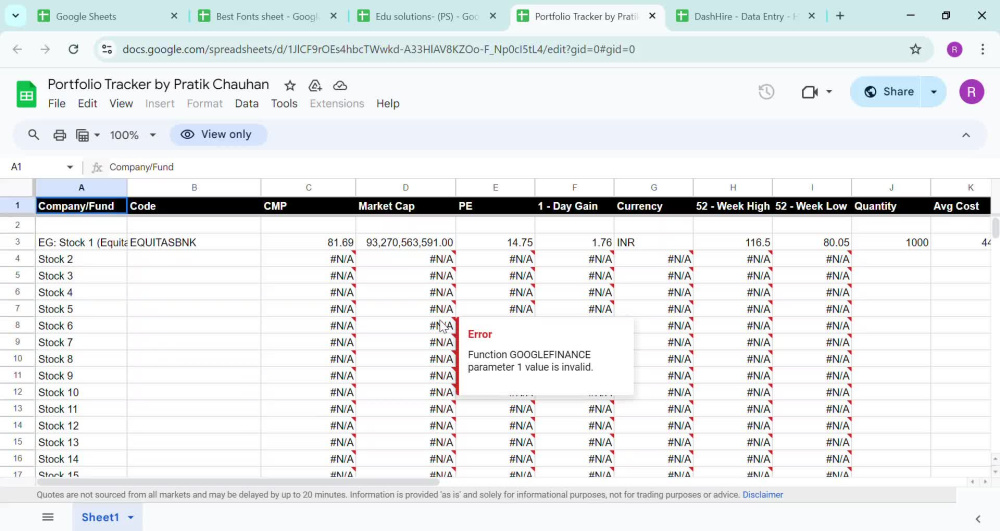The image size is (1000, 531).
Task: Show side panel arrow at bottom right
Action: (978, 519)
